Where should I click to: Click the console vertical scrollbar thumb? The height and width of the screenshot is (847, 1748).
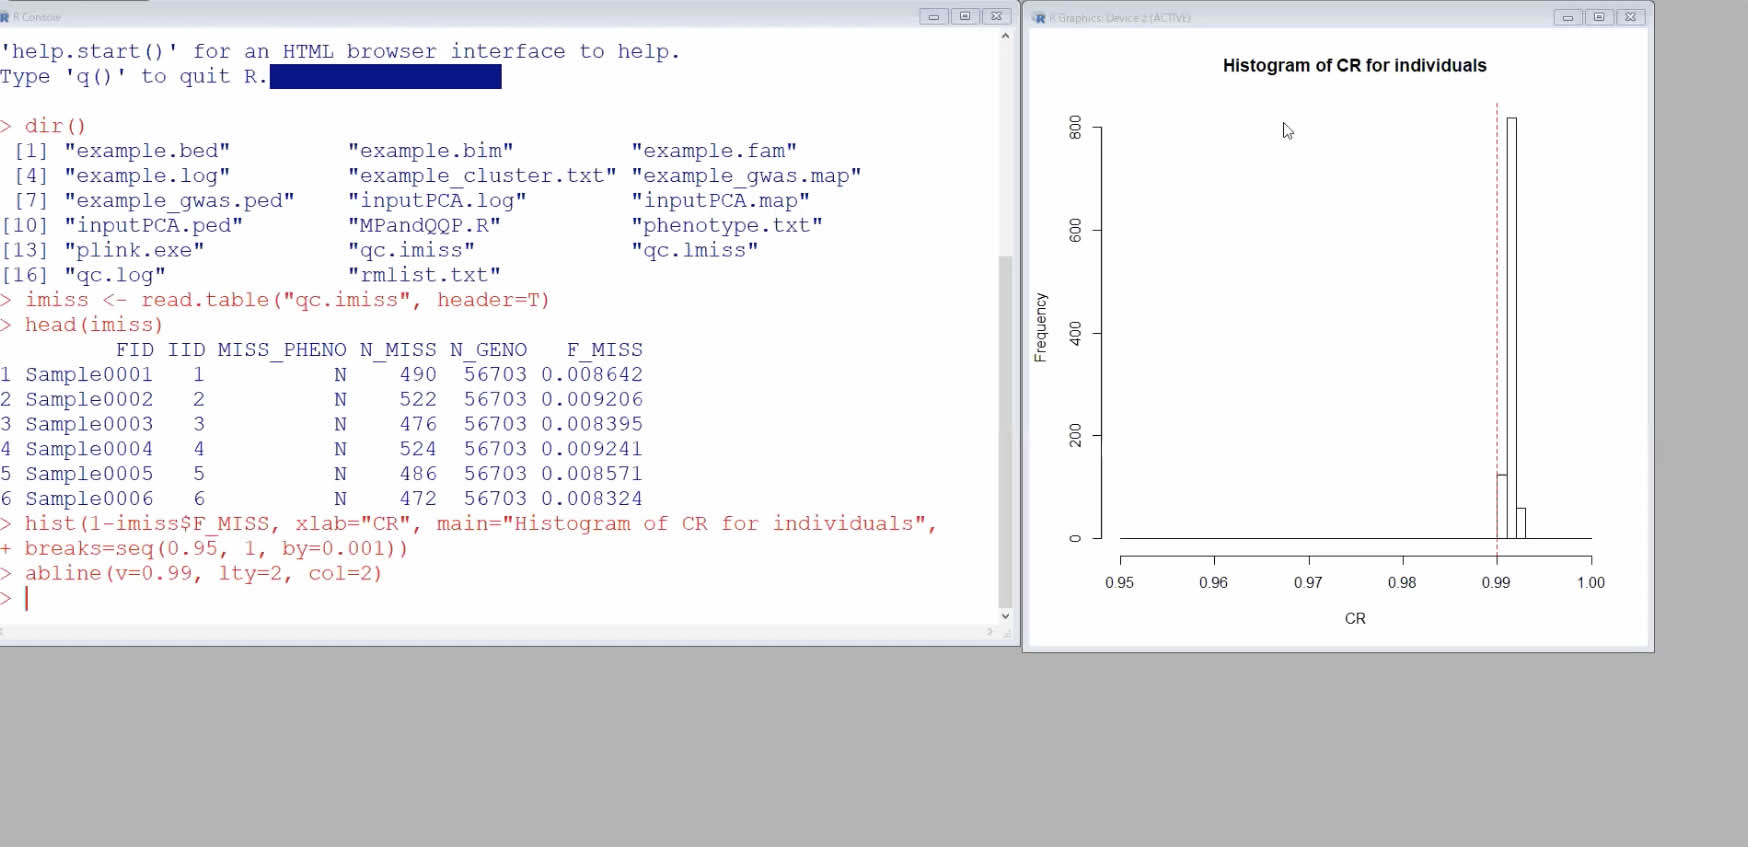tap(1005, 430)
